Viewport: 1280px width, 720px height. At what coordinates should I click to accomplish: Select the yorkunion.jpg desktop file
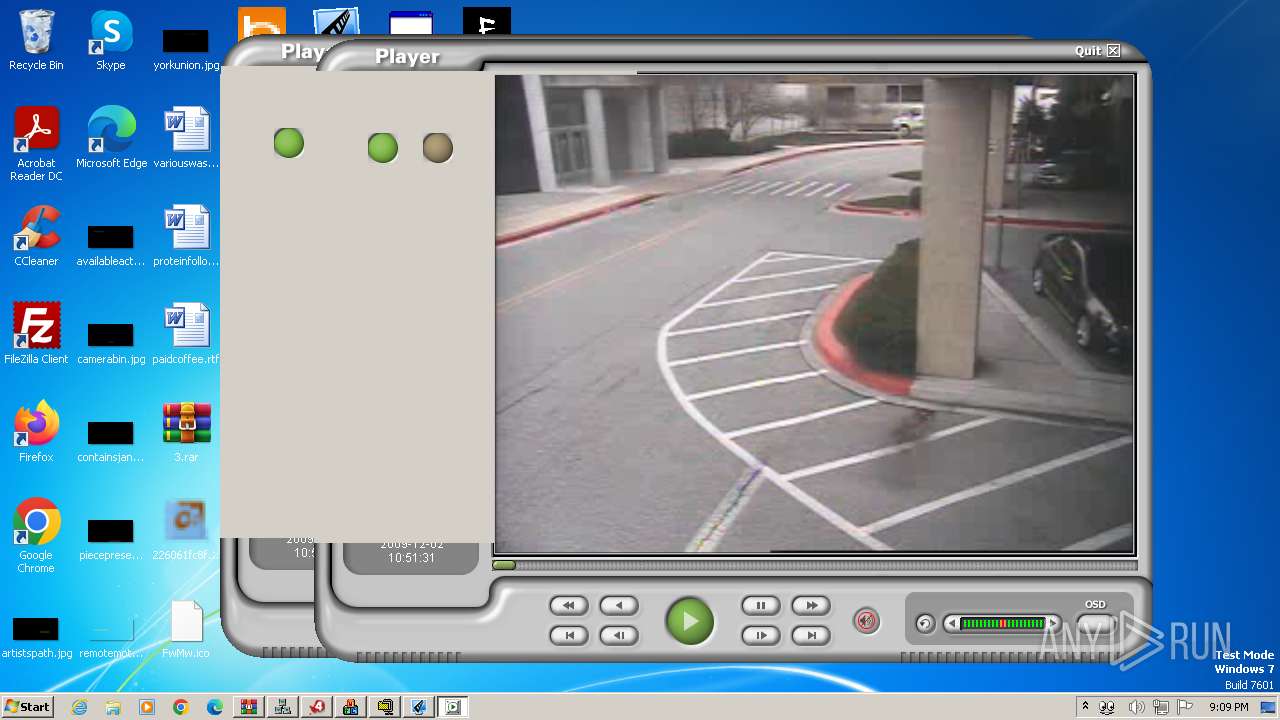coord(186,50)
